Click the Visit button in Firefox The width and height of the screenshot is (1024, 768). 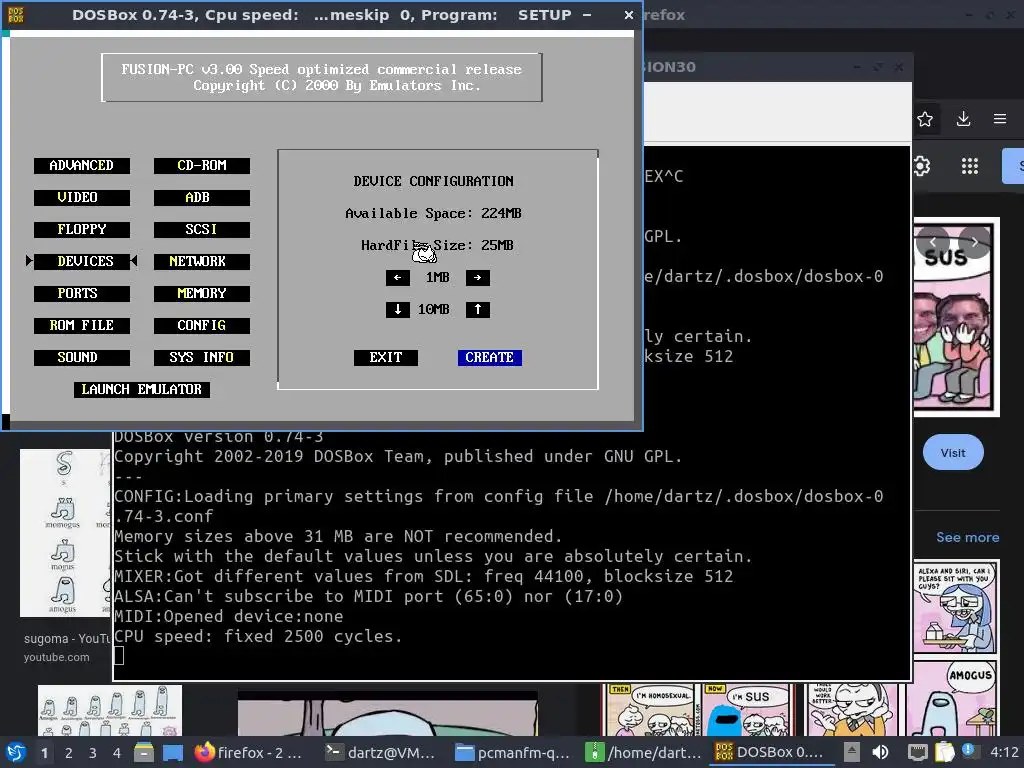pyautogui.click(x=953, y=453)
